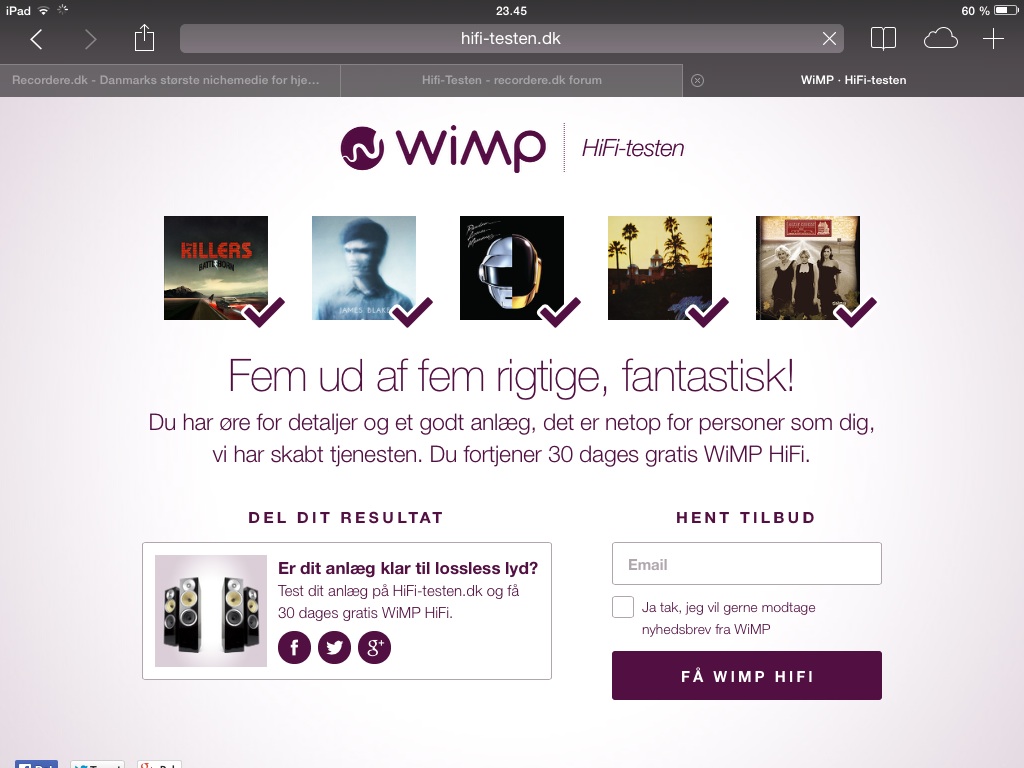1024x768 pixels.
Task: Stop loading with X in address bar
Action: (829, 39)
